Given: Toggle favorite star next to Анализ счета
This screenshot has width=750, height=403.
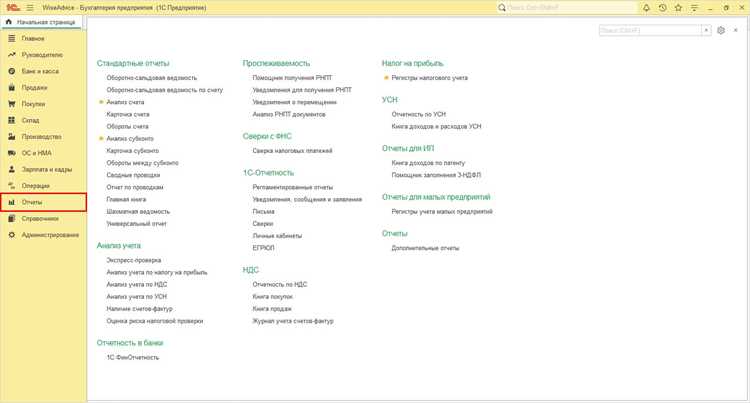Looking at the screenshot, I should [101, 102].
